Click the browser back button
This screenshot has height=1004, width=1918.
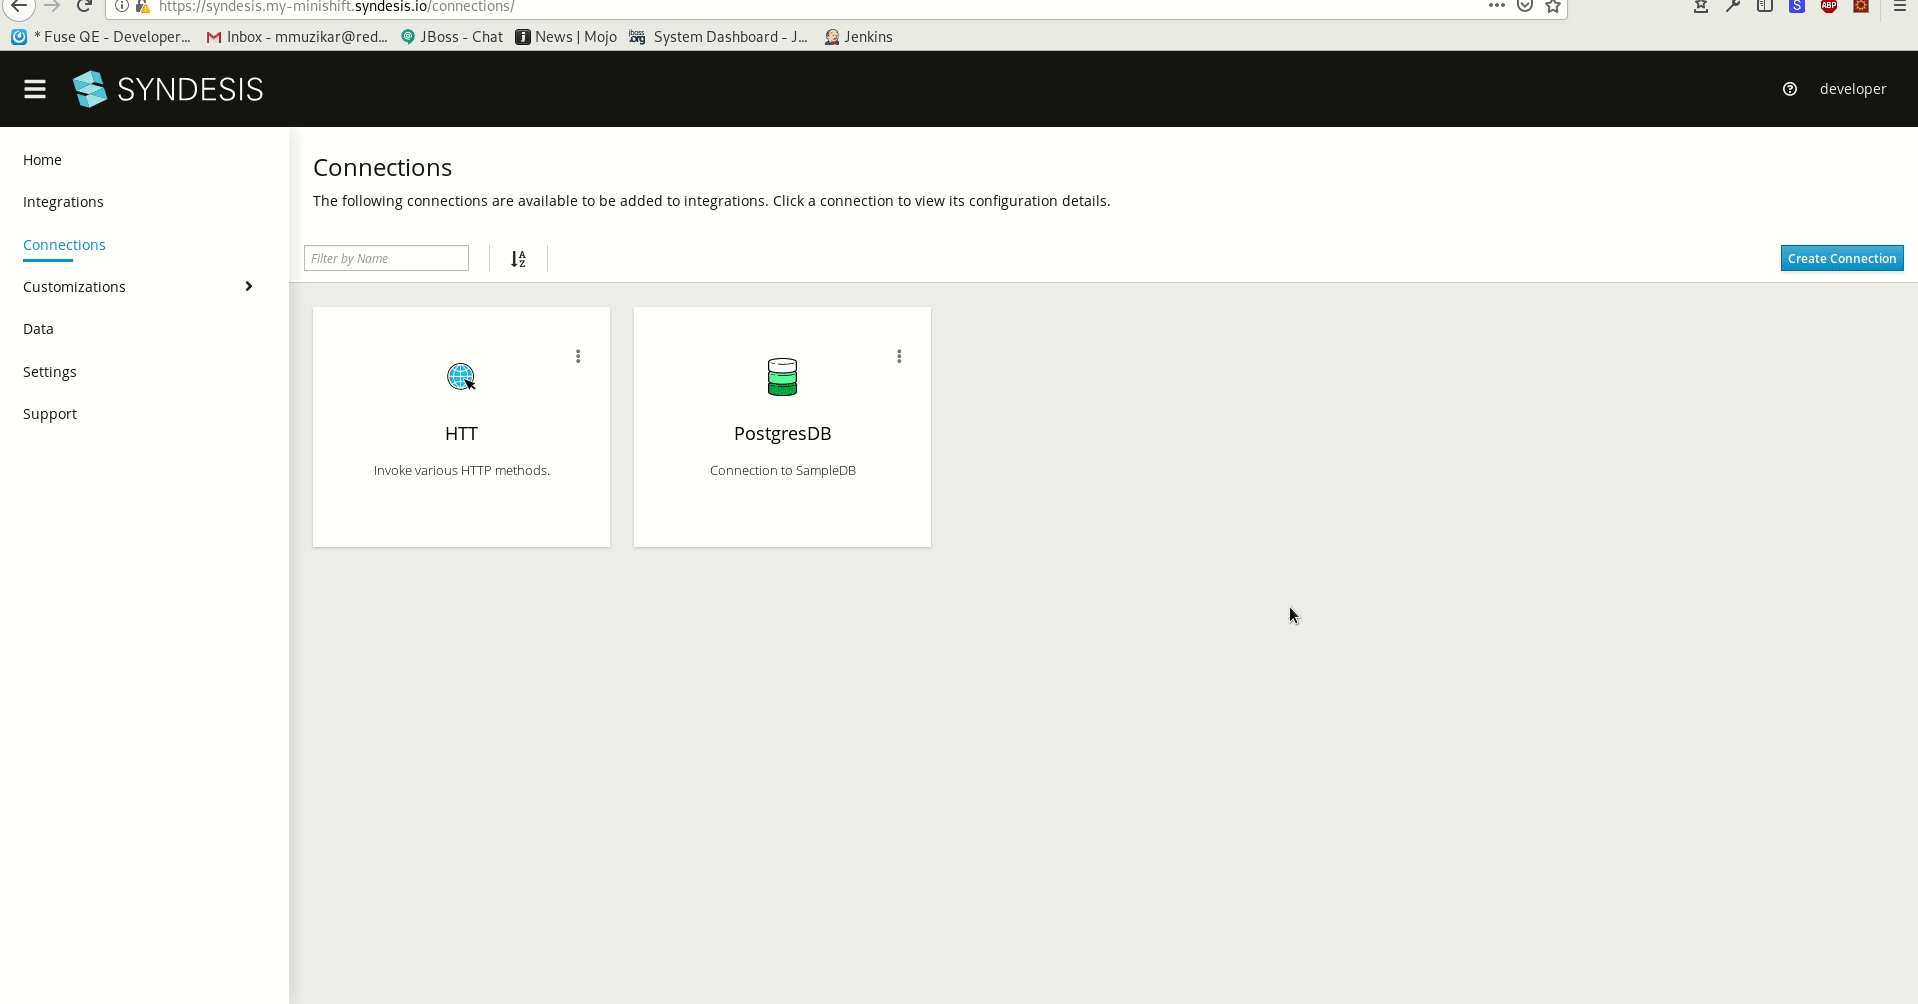pyautogui.click(x=19, y=6)
